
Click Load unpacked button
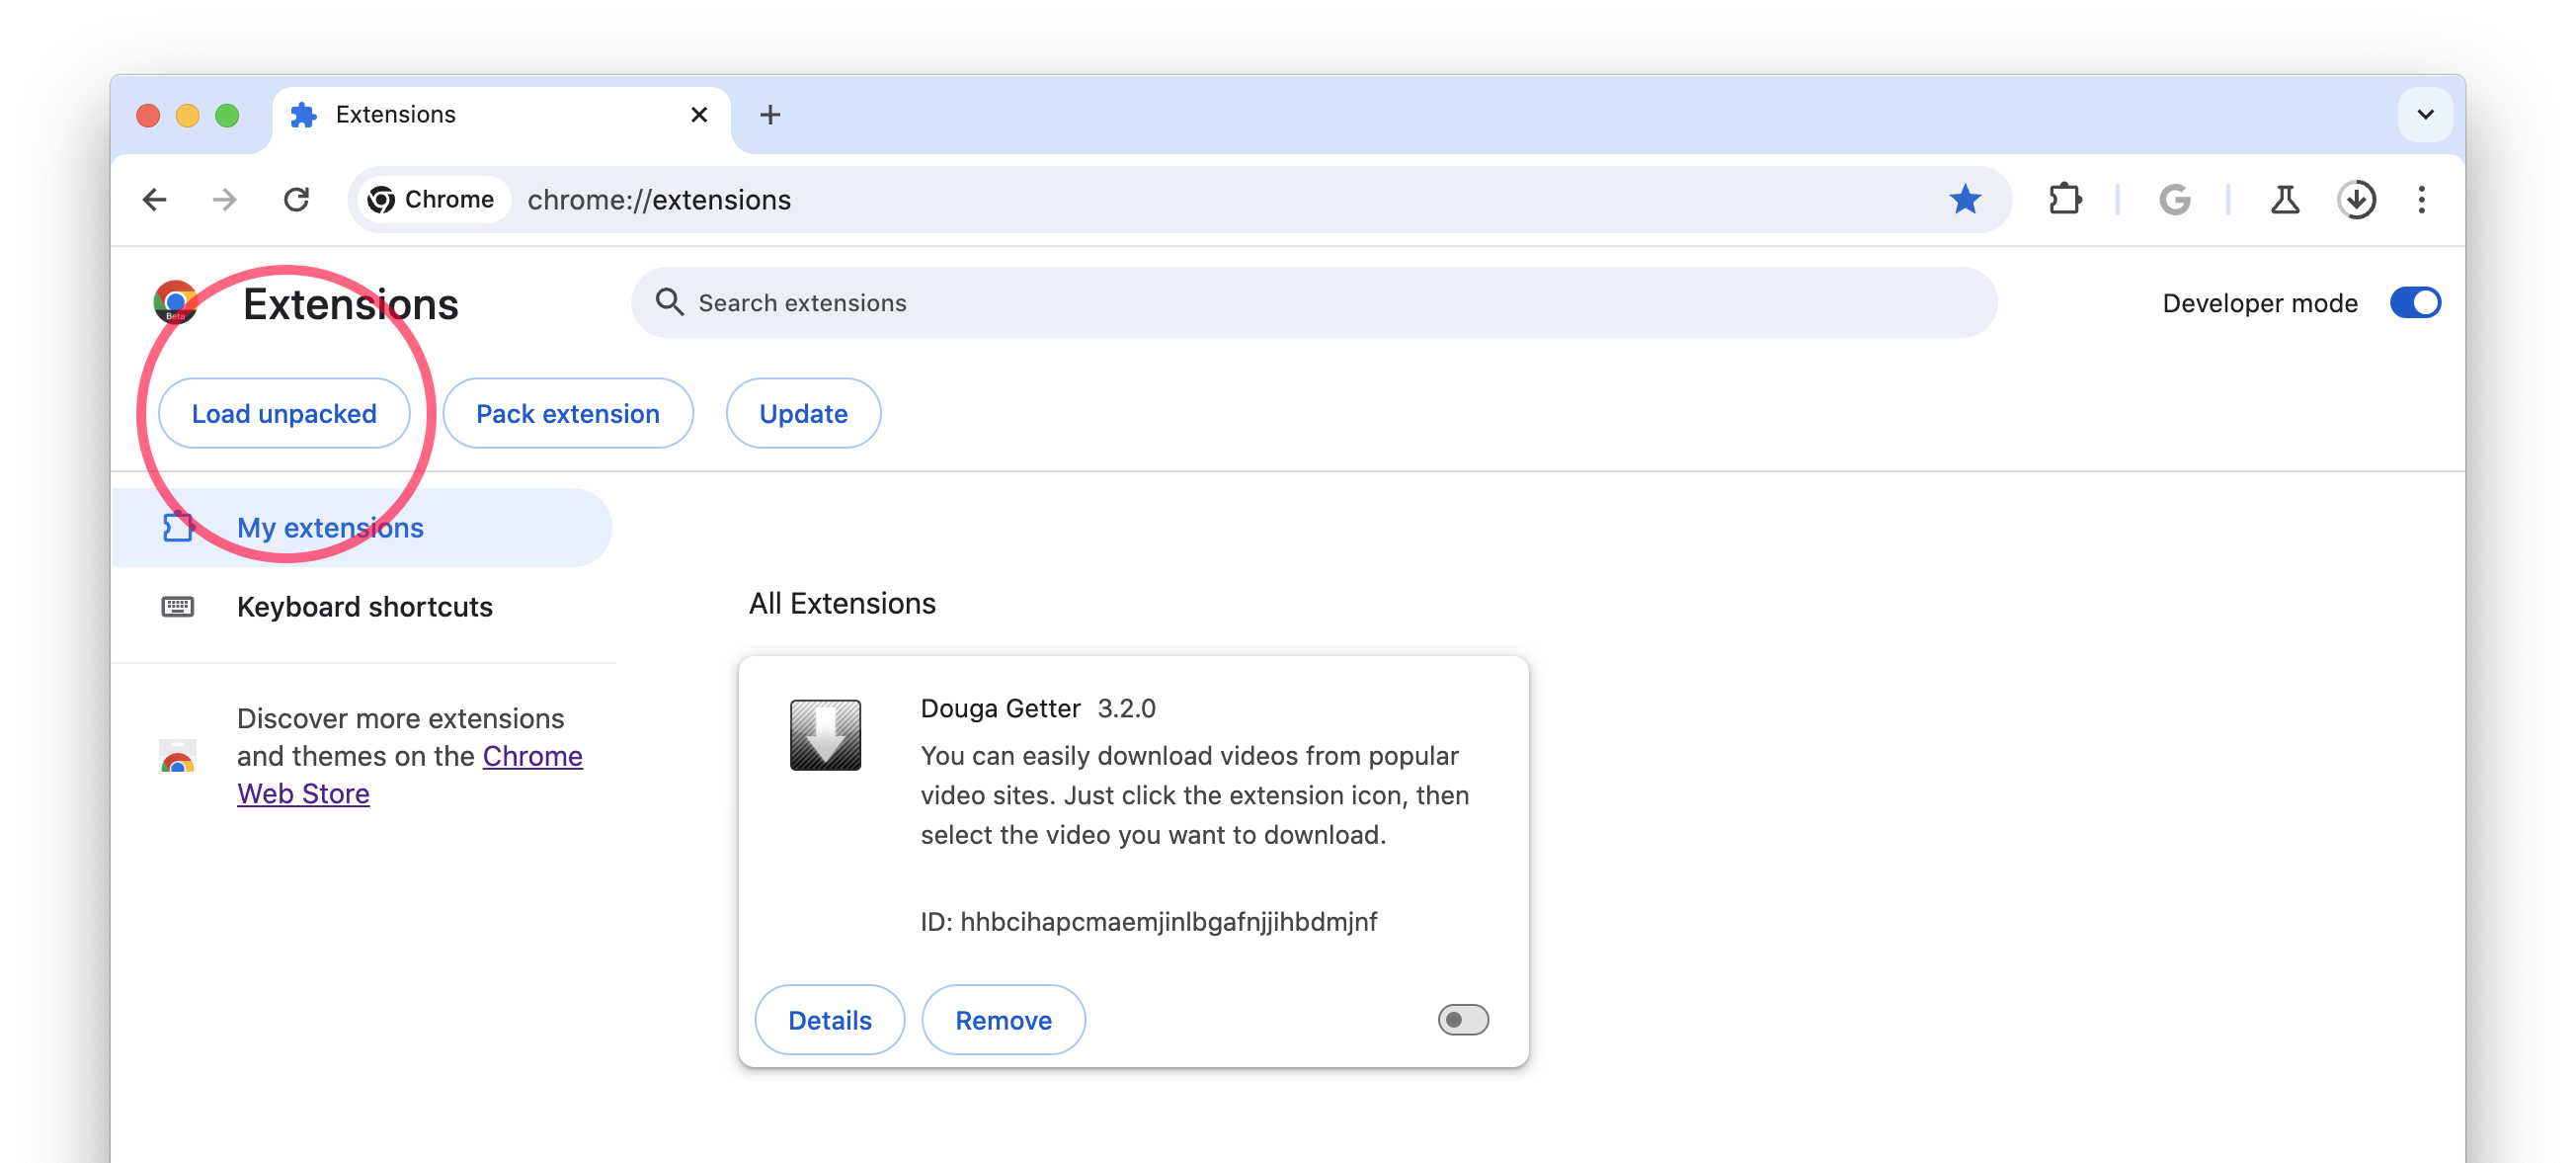point(284,413)
